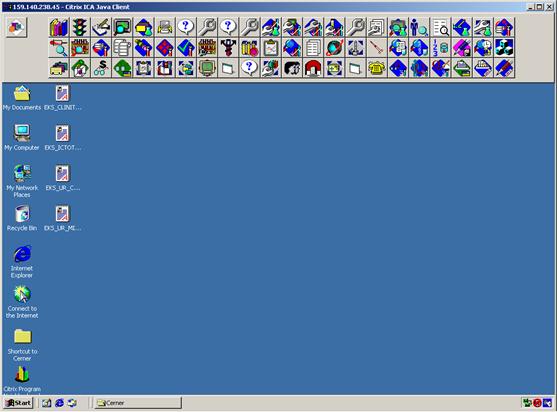
Task: Open the document with magnifier search icon
Action: coord(440,27)
